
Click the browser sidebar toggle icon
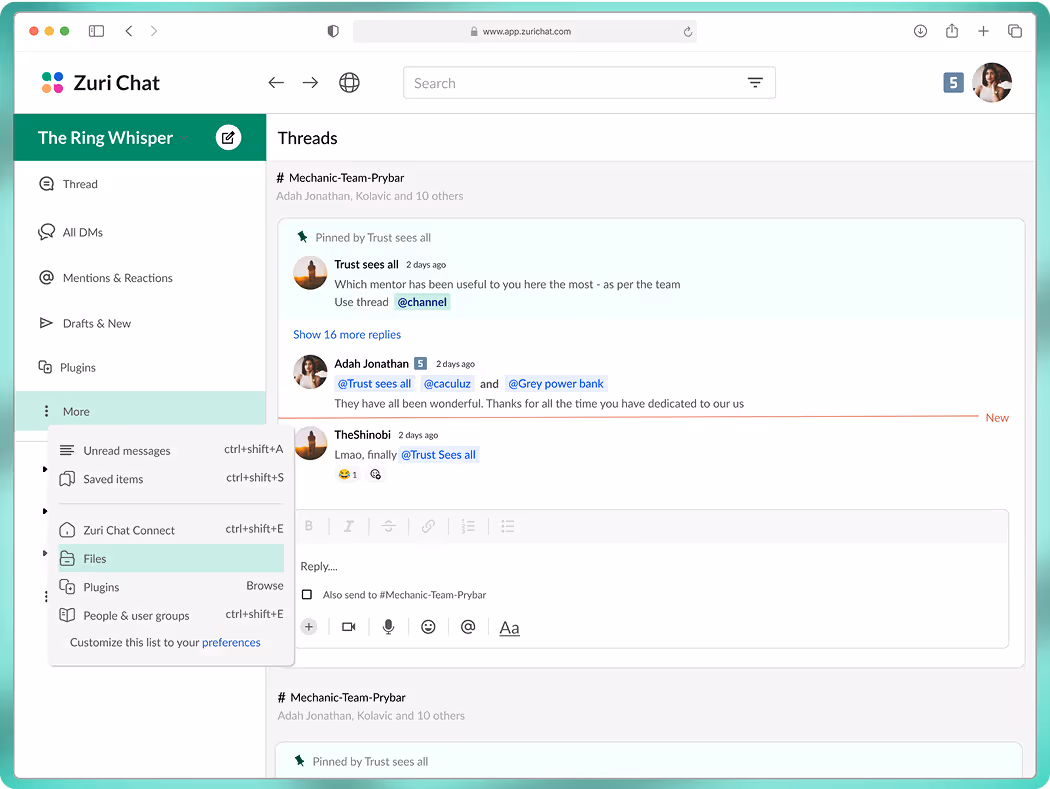coord(96,31)
